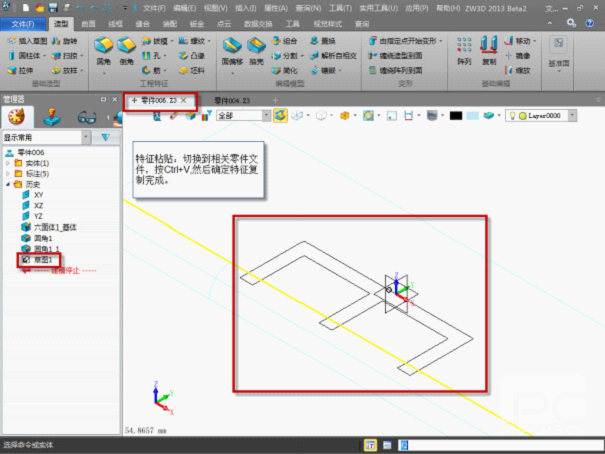The height and width of the screenshot is (454, 605).
Task: Open the 全部 filter dropdown
Action: coord(240,116)
